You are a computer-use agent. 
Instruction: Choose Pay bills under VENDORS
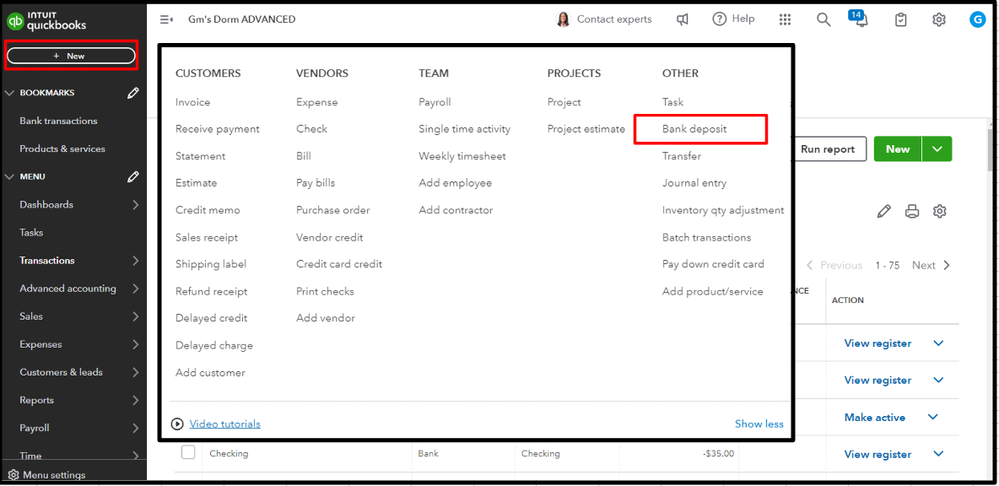click(315, 183)
